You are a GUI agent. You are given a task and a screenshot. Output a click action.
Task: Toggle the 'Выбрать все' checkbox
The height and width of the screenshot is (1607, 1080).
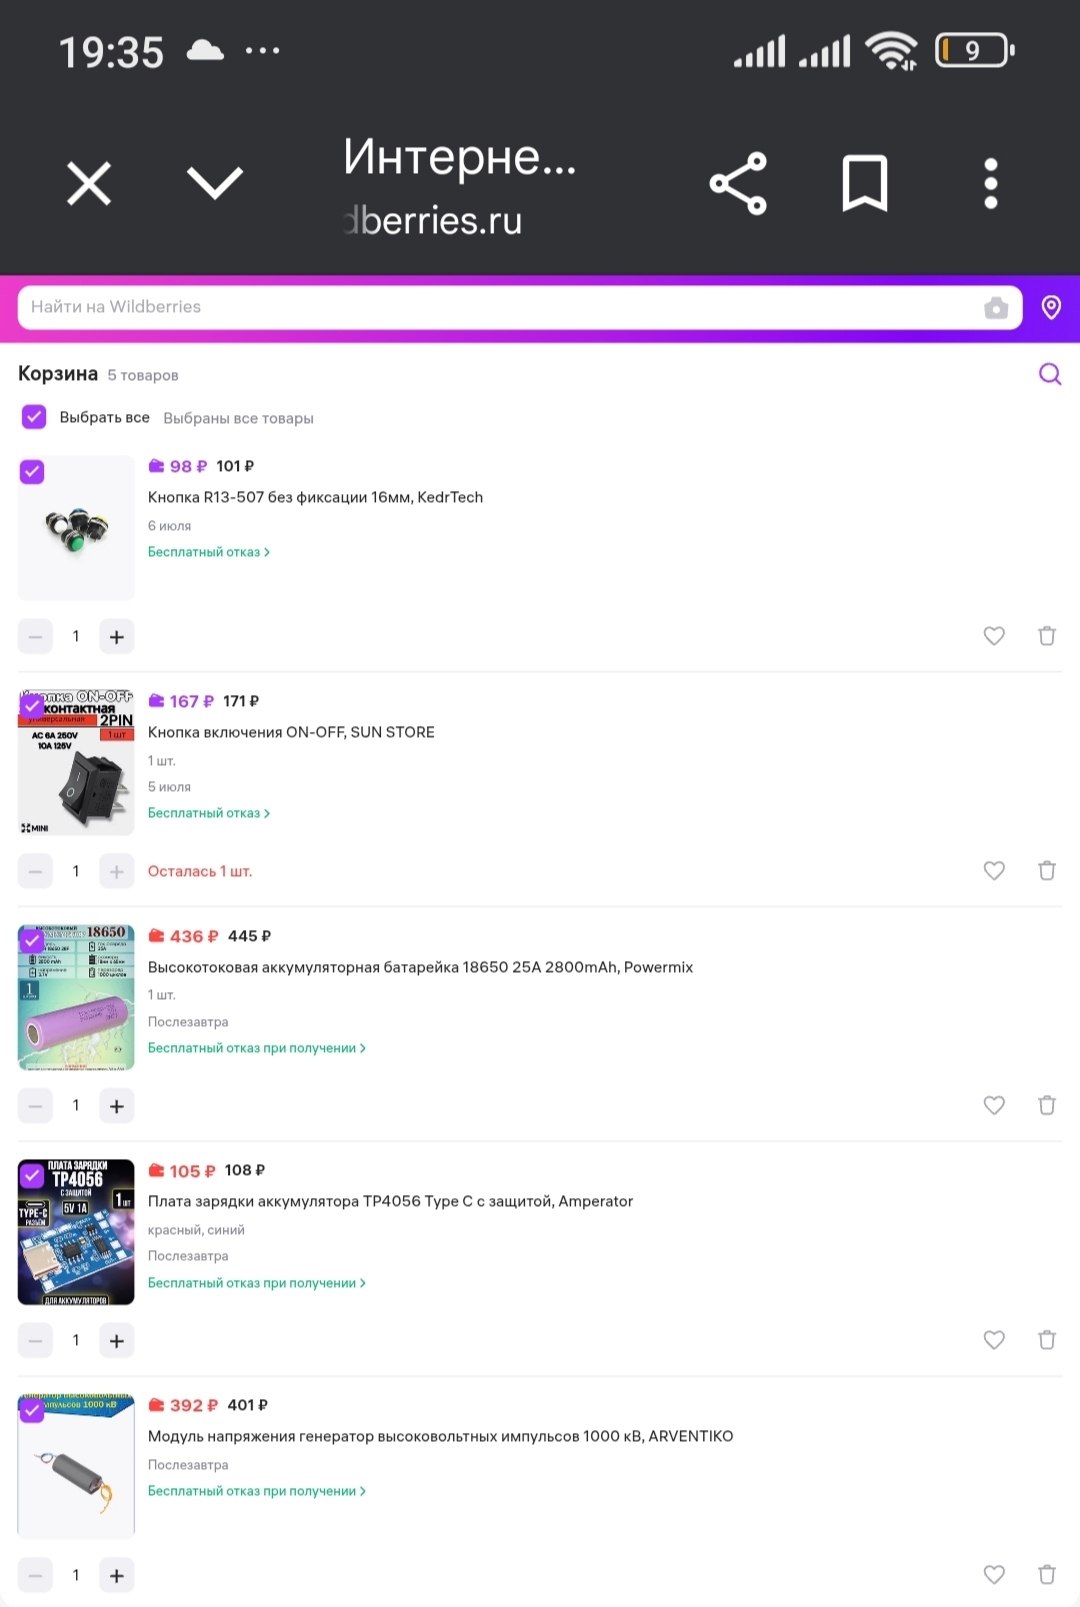click(x=34, y=417)
